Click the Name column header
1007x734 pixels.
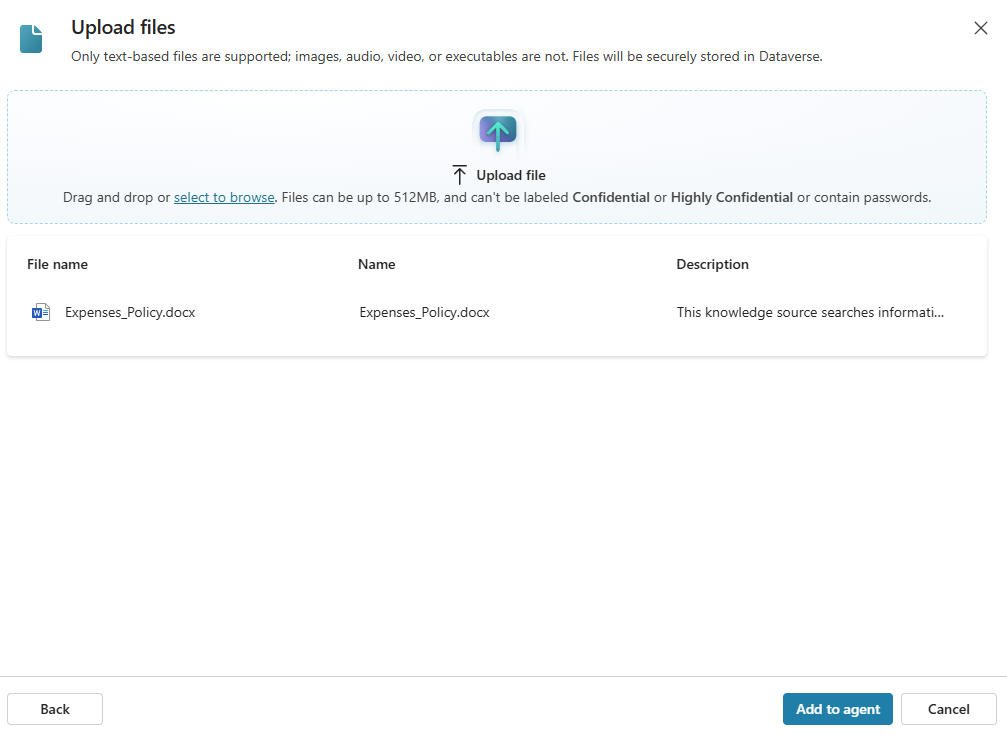coord(376,264)
